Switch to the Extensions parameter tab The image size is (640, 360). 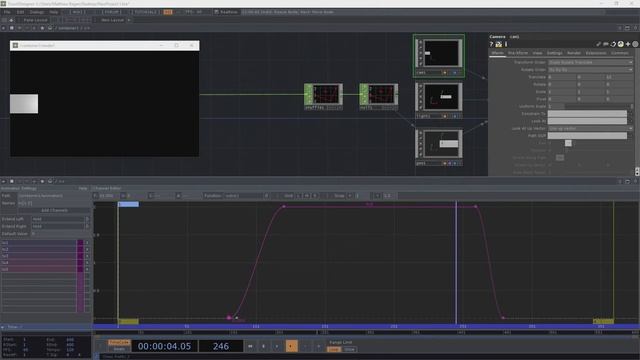tap(596, 53)
